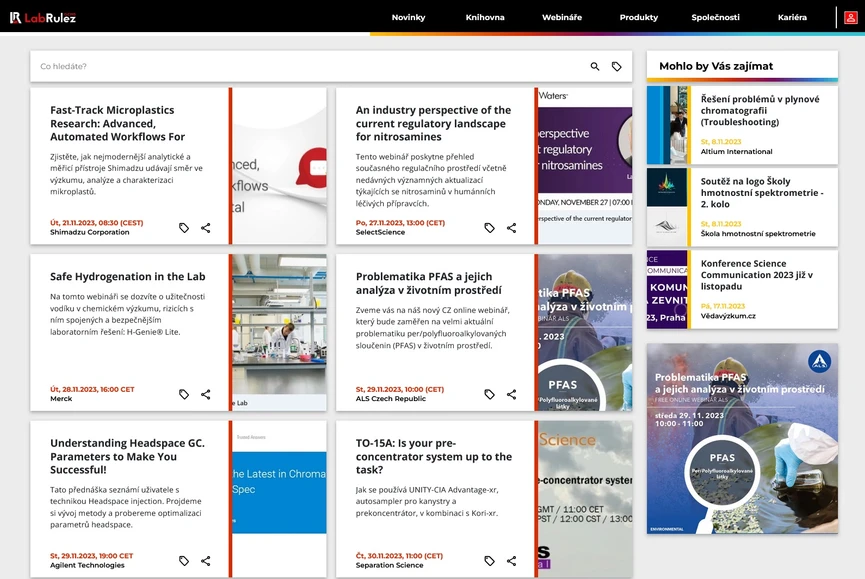Share the TO-15A pre-concentrator card
This screenshot has width=865, height=579.
[x=511, y=561]
